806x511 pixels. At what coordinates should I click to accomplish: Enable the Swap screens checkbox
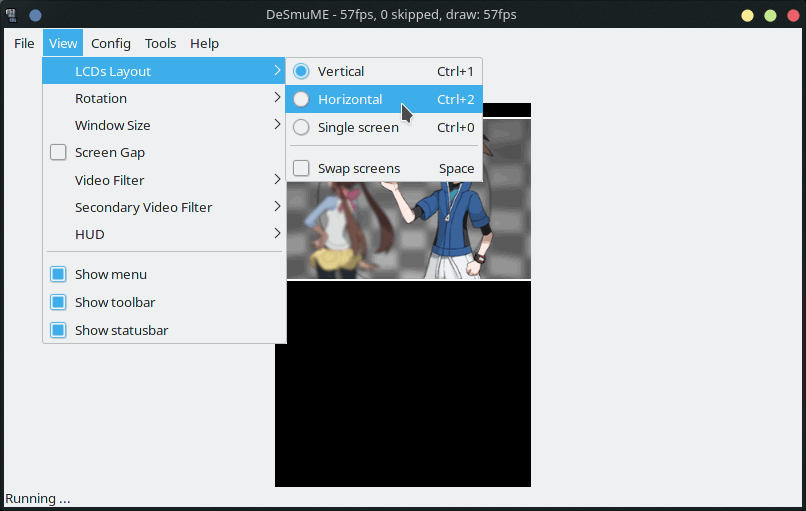(x=301, y=168)
